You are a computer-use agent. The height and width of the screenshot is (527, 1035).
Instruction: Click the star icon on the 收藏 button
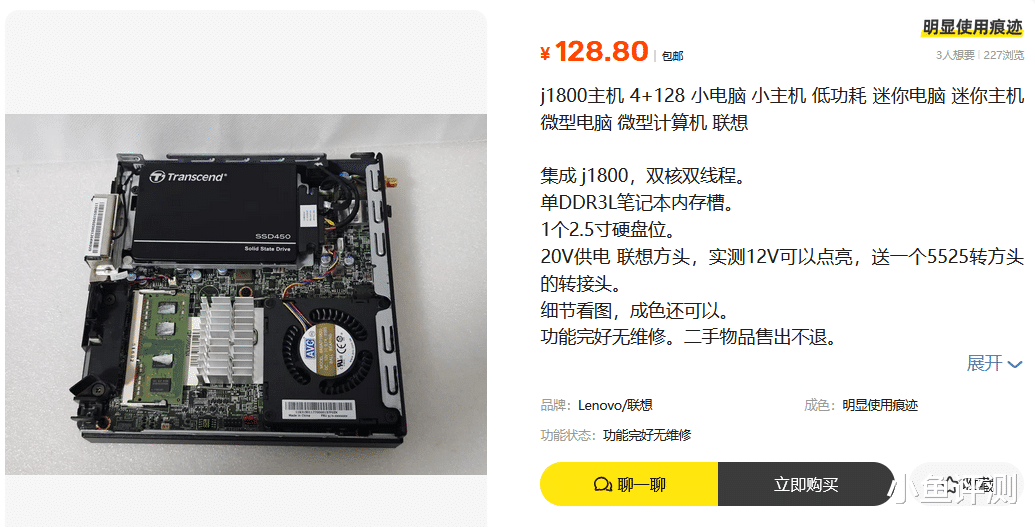point(951,484)
